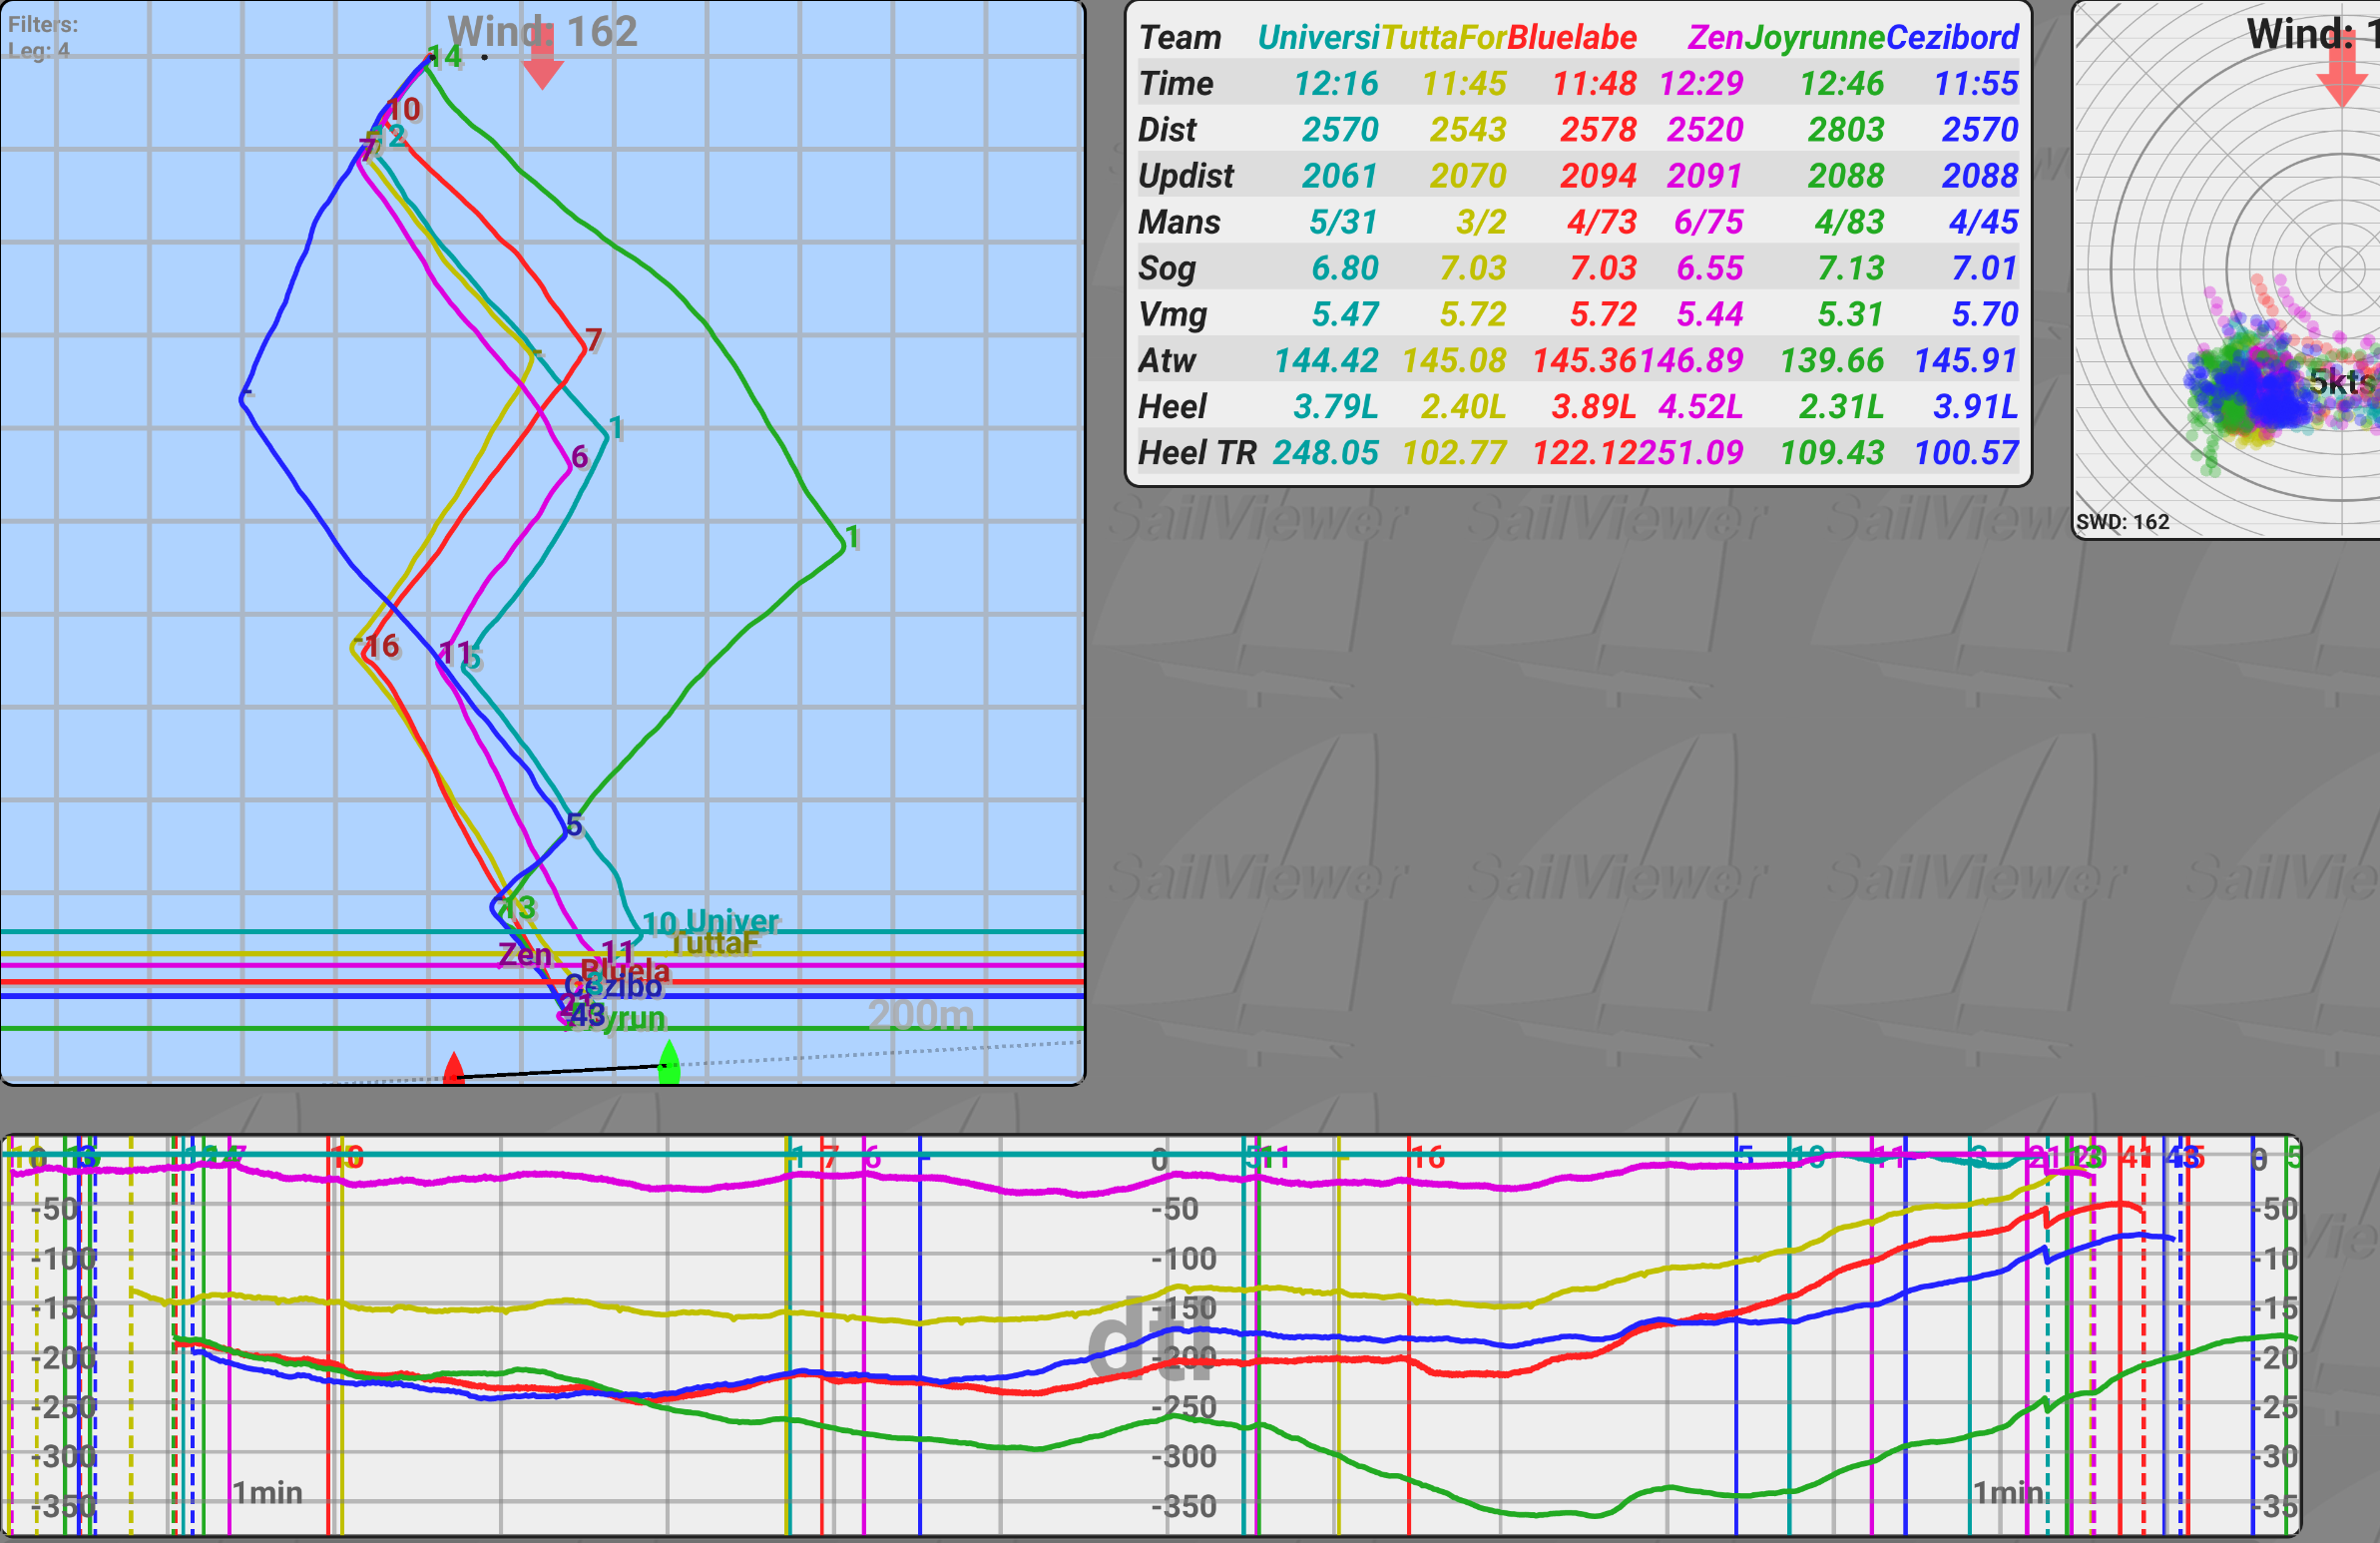Select the red start line buoy

pyautogui.click(x=454, y=1068)
